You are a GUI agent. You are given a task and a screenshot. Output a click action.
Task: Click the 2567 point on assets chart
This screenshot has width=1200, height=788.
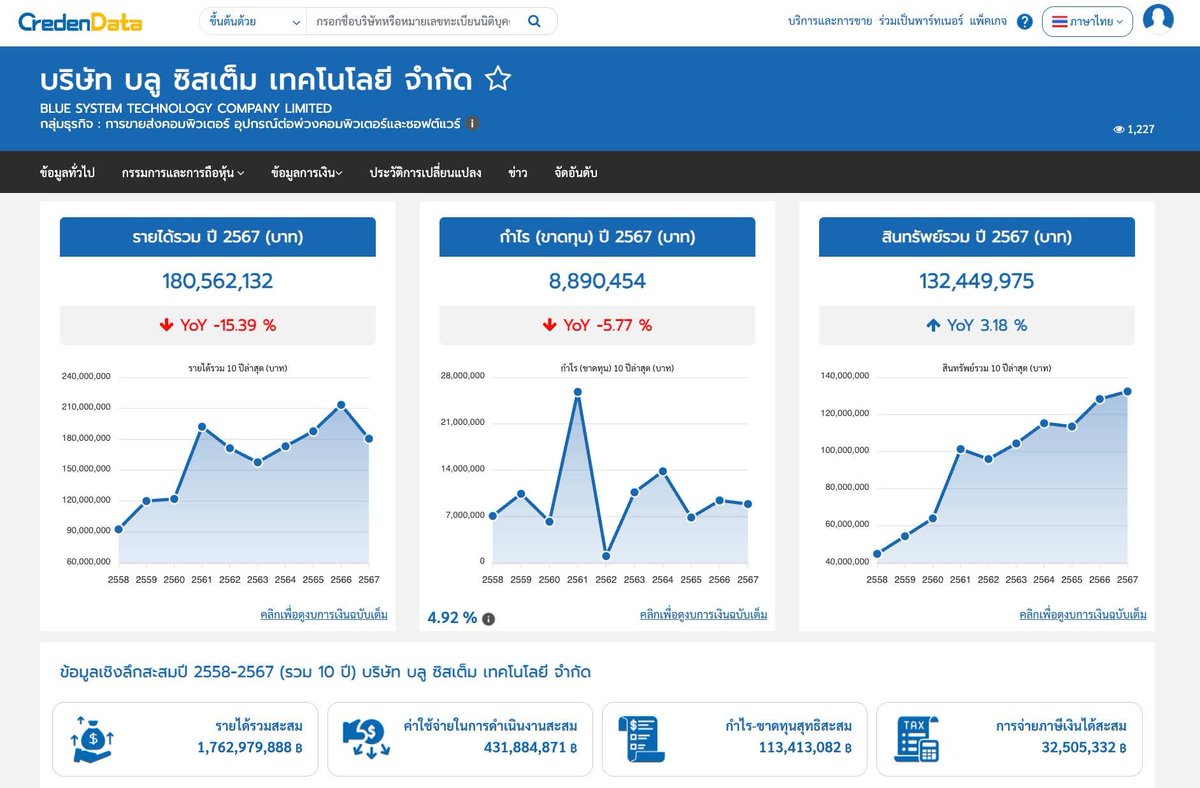pyautogui.click(x=1127, y=392)
